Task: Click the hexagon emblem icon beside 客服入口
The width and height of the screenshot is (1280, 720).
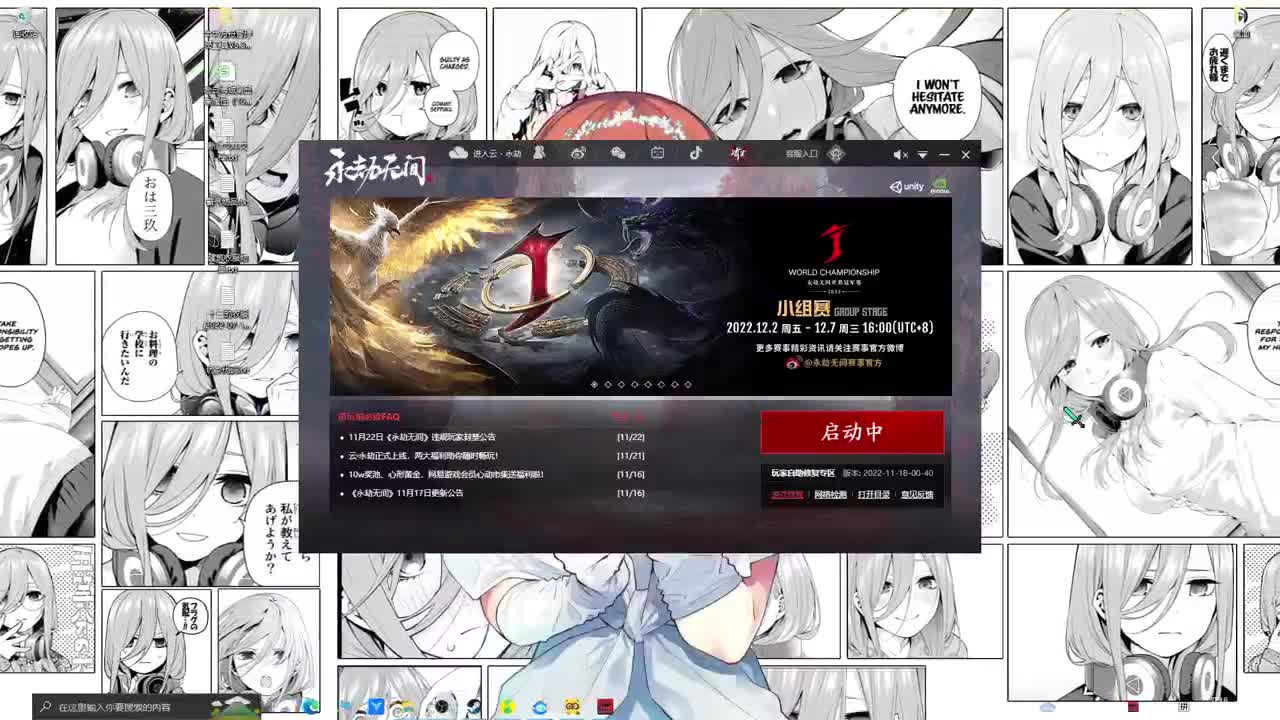Action: 837,154
